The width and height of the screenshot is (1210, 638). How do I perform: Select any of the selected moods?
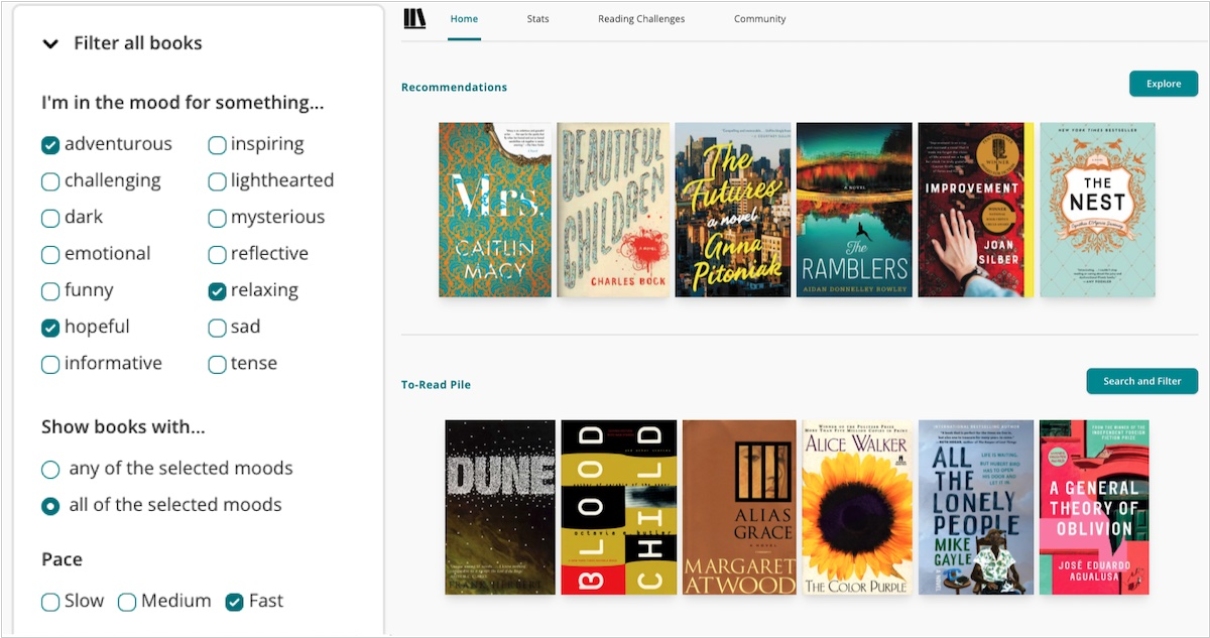(50, 469)
